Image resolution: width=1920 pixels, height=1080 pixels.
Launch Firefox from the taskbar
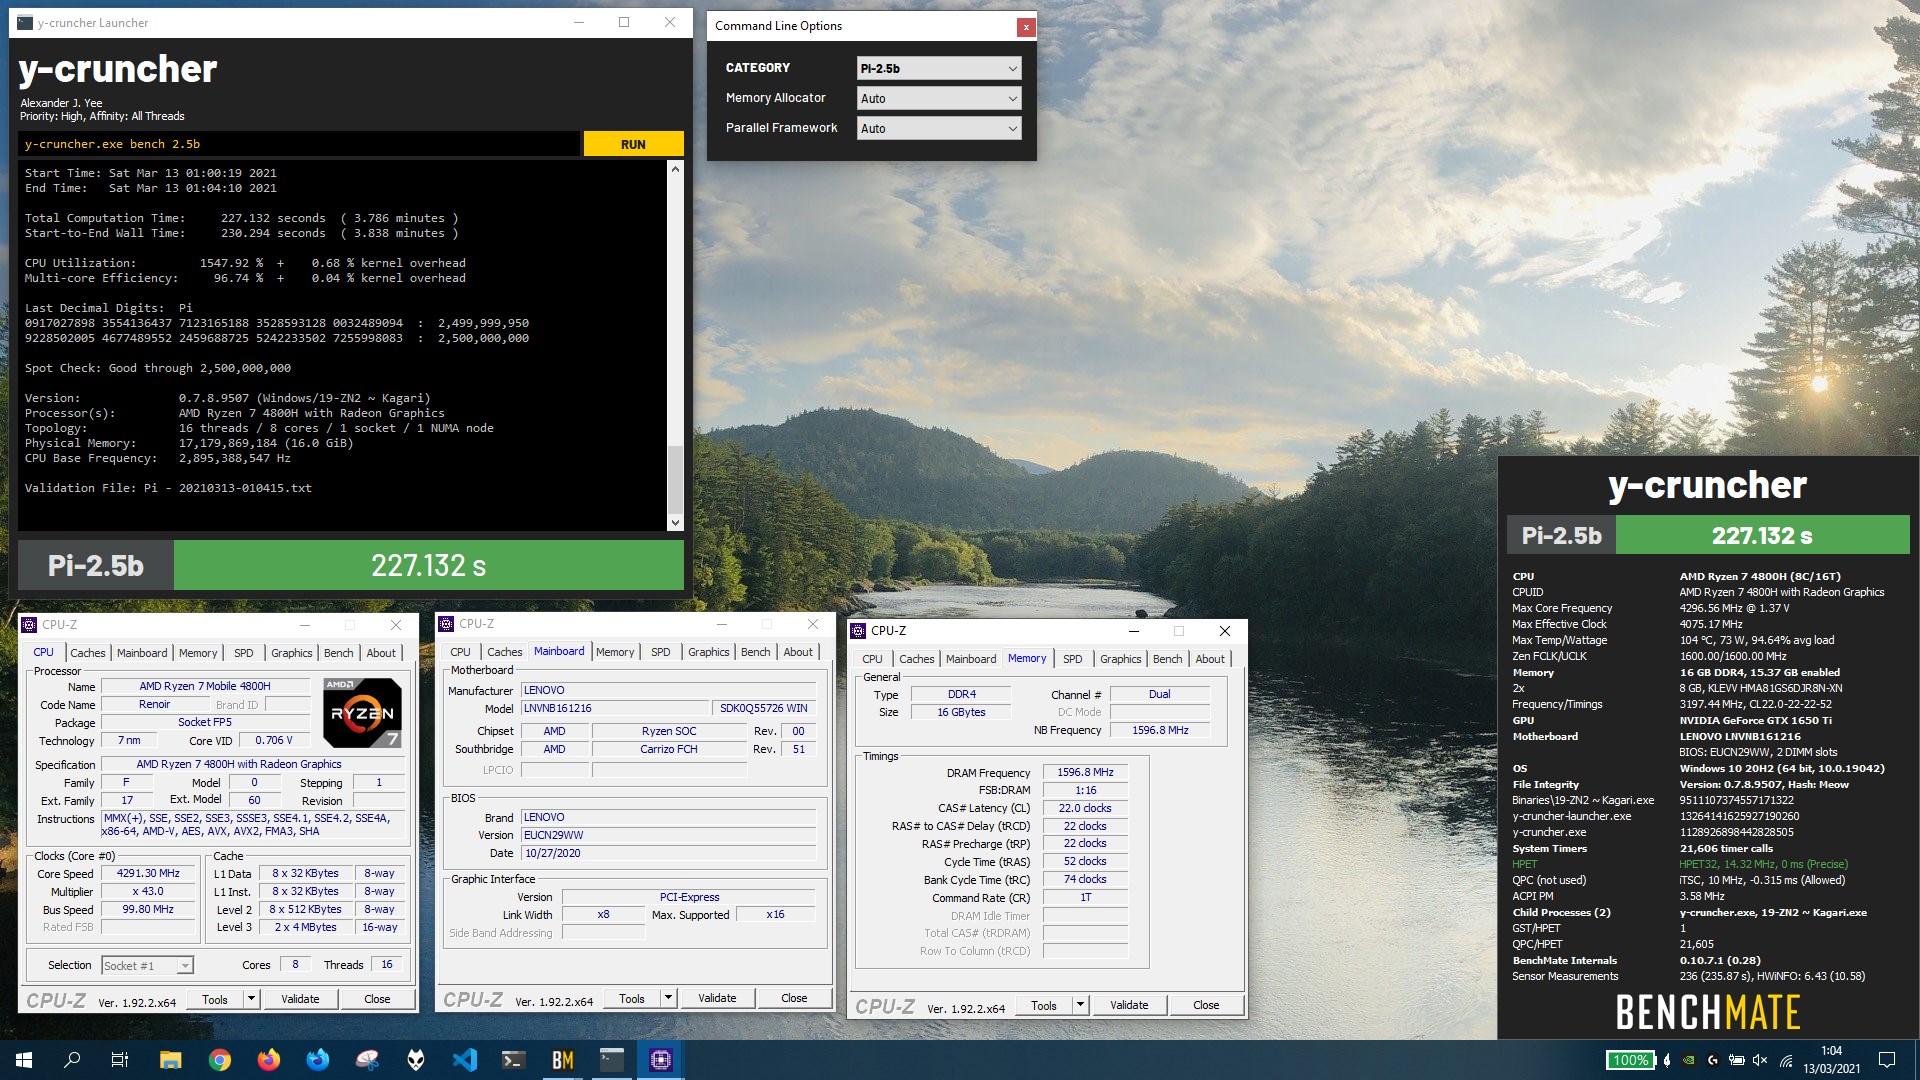click(x=269, y=1060)
